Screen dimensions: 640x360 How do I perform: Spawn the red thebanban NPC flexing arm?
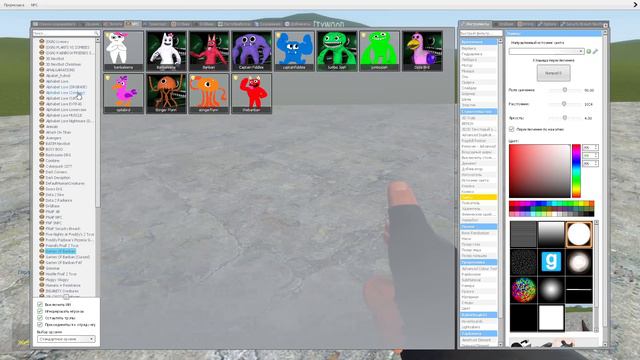coord(251,93)
